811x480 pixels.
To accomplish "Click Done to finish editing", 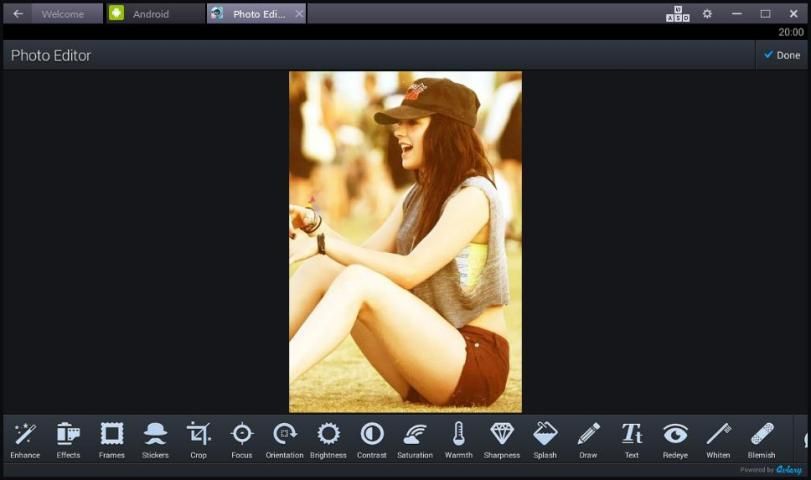I will coord(781,55).
